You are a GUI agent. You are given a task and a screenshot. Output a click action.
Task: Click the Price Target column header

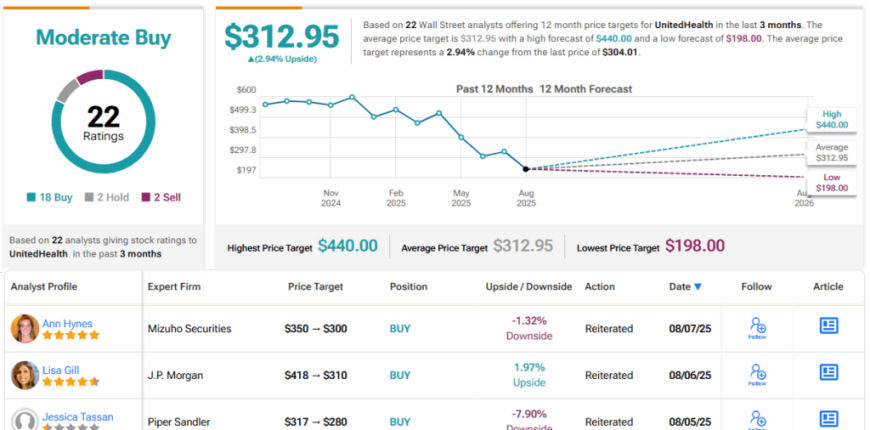coord(315,287)
